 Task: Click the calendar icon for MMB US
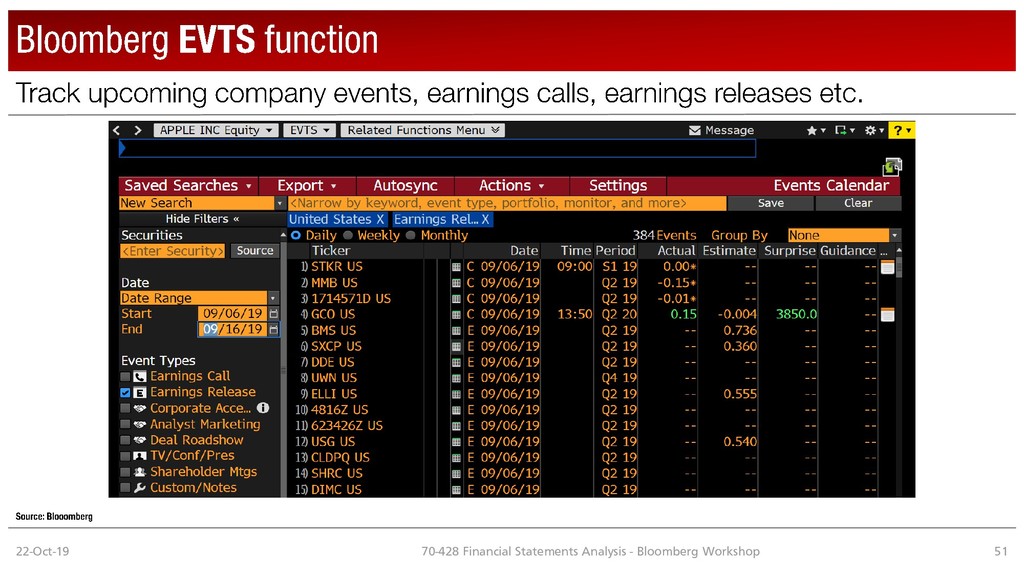pos(456,283)
